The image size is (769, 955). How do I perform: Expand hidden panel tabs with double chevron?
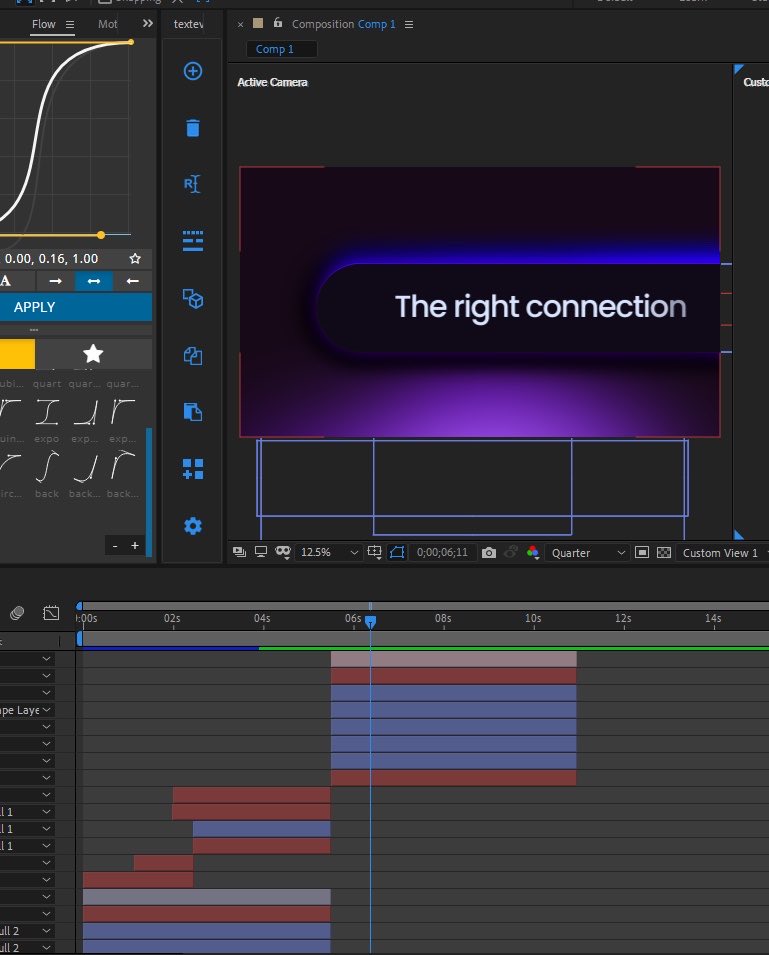point(147,24)
